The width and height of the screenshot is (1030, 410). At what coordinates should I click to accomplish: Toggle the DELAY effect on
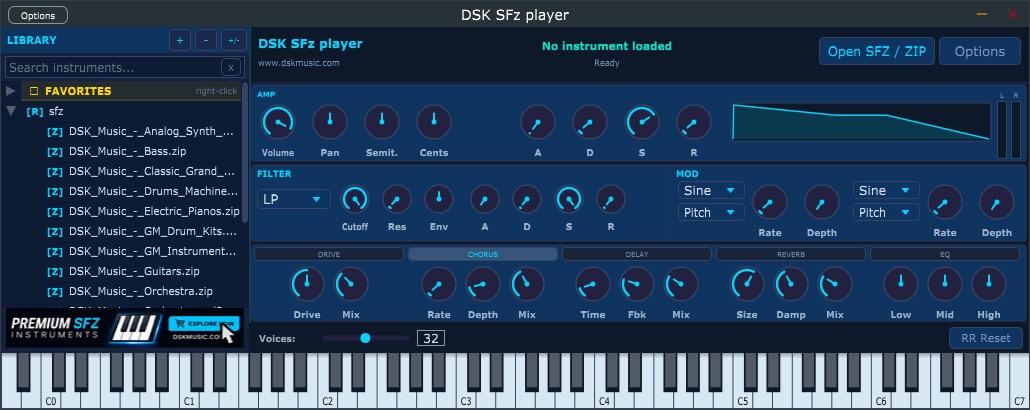pos(637,254)
